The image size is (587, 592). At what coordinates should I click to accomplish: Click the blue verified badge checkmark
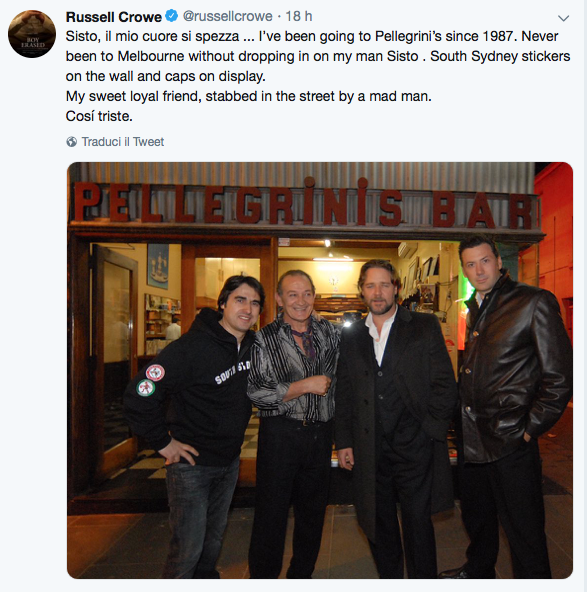click(172, 16)
